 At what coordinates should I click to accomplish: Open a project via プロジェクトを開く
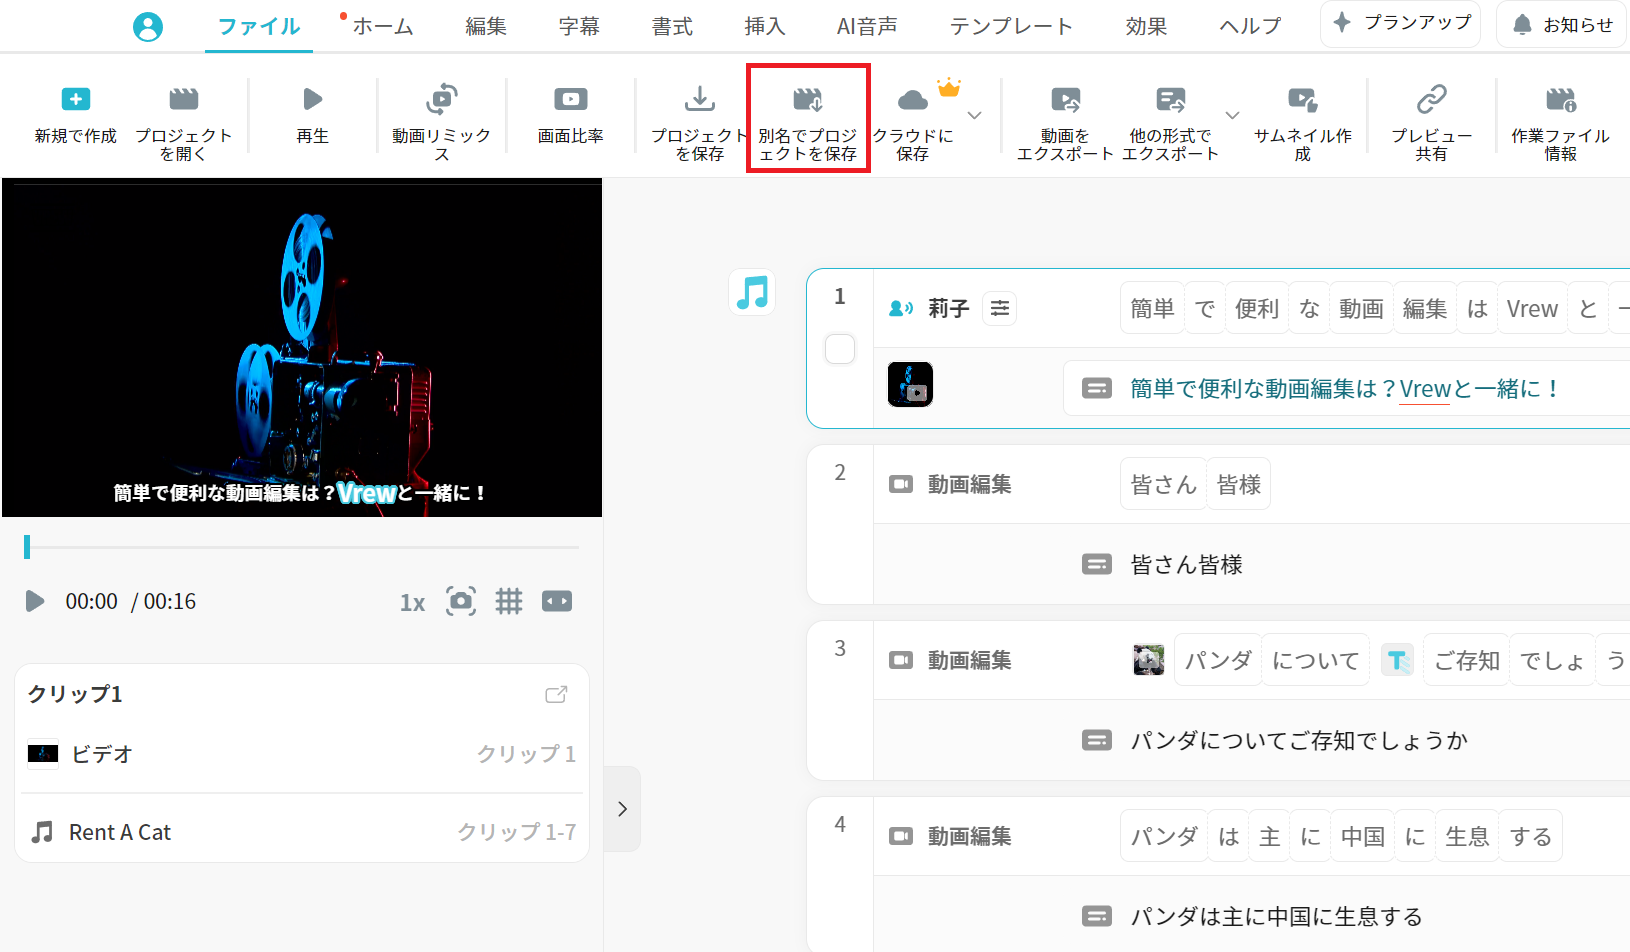(x=183, y=124)
